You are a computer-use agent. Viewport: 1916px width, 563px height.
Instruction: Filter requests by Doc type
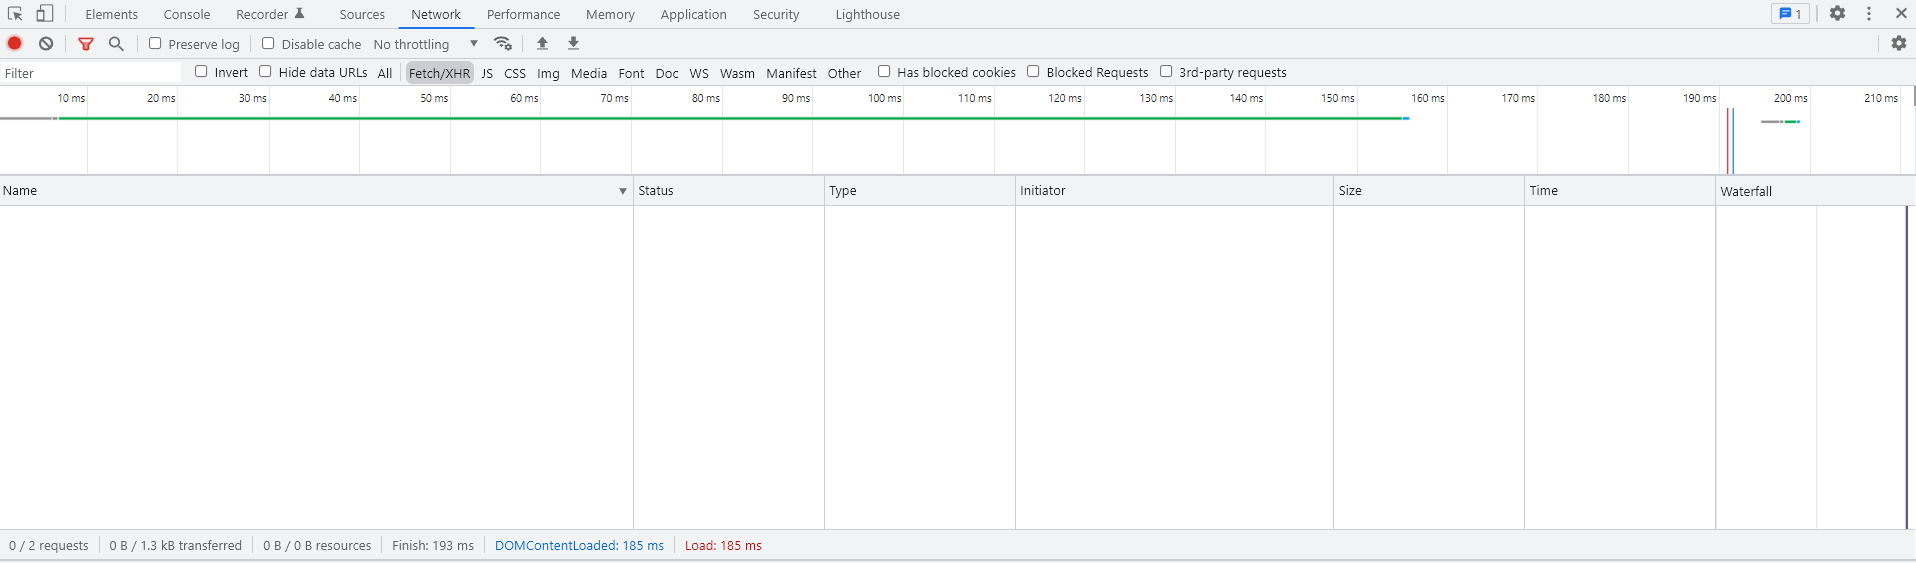667,73
